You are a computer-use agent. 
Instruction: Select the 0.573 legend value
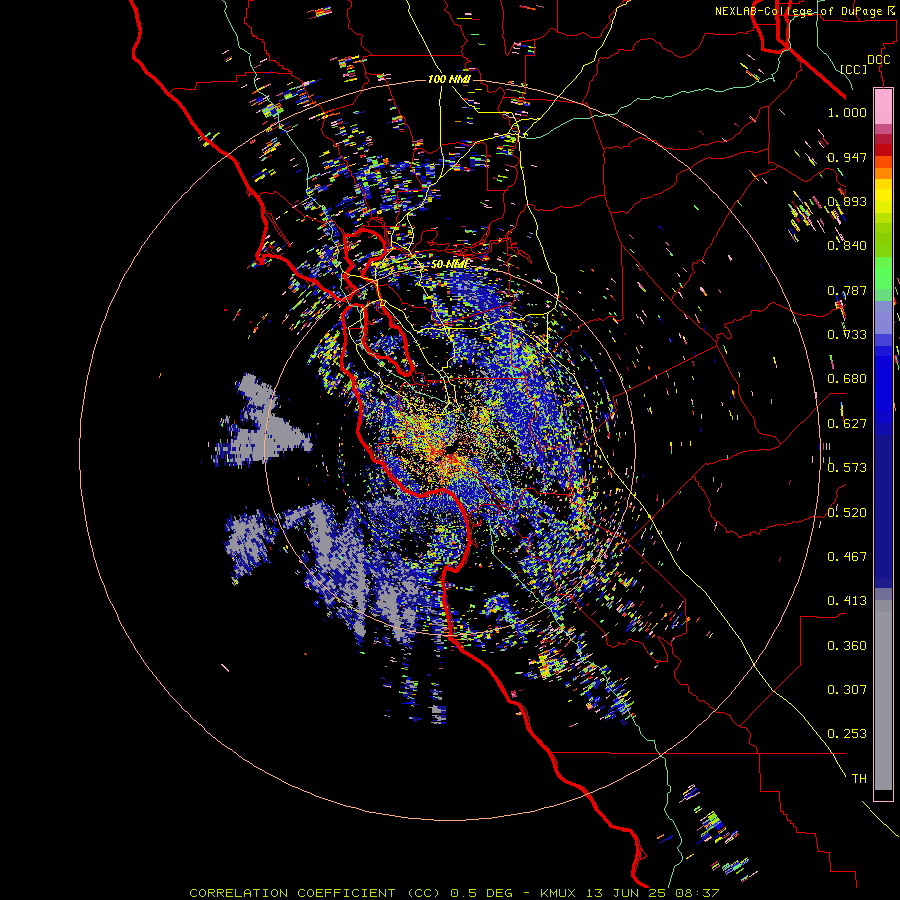(847, 468)
